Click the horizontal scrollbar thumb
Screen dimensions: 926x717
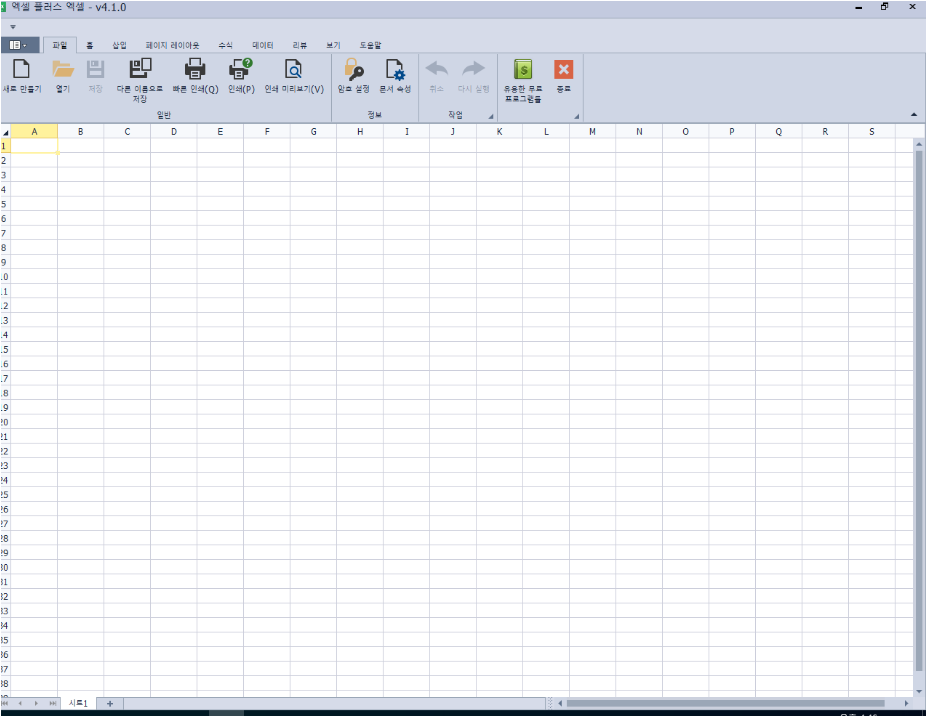[x=726, y=703]
